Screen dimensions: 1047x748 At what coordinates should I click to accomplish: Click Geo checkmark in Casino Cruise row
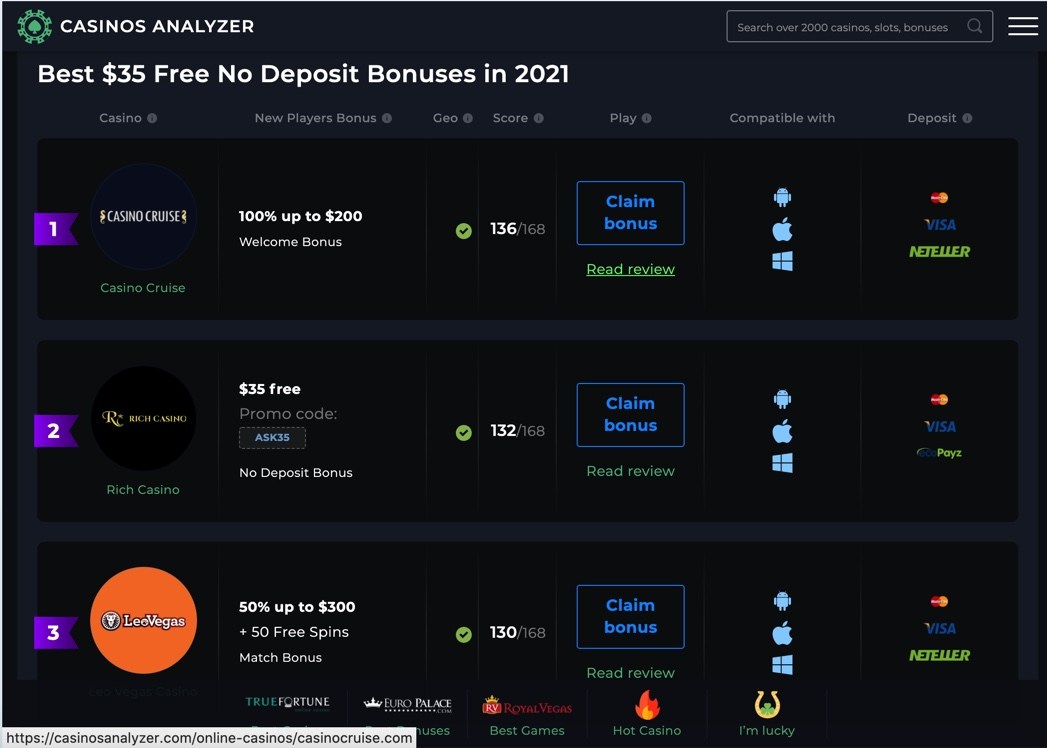click(463, 231)
